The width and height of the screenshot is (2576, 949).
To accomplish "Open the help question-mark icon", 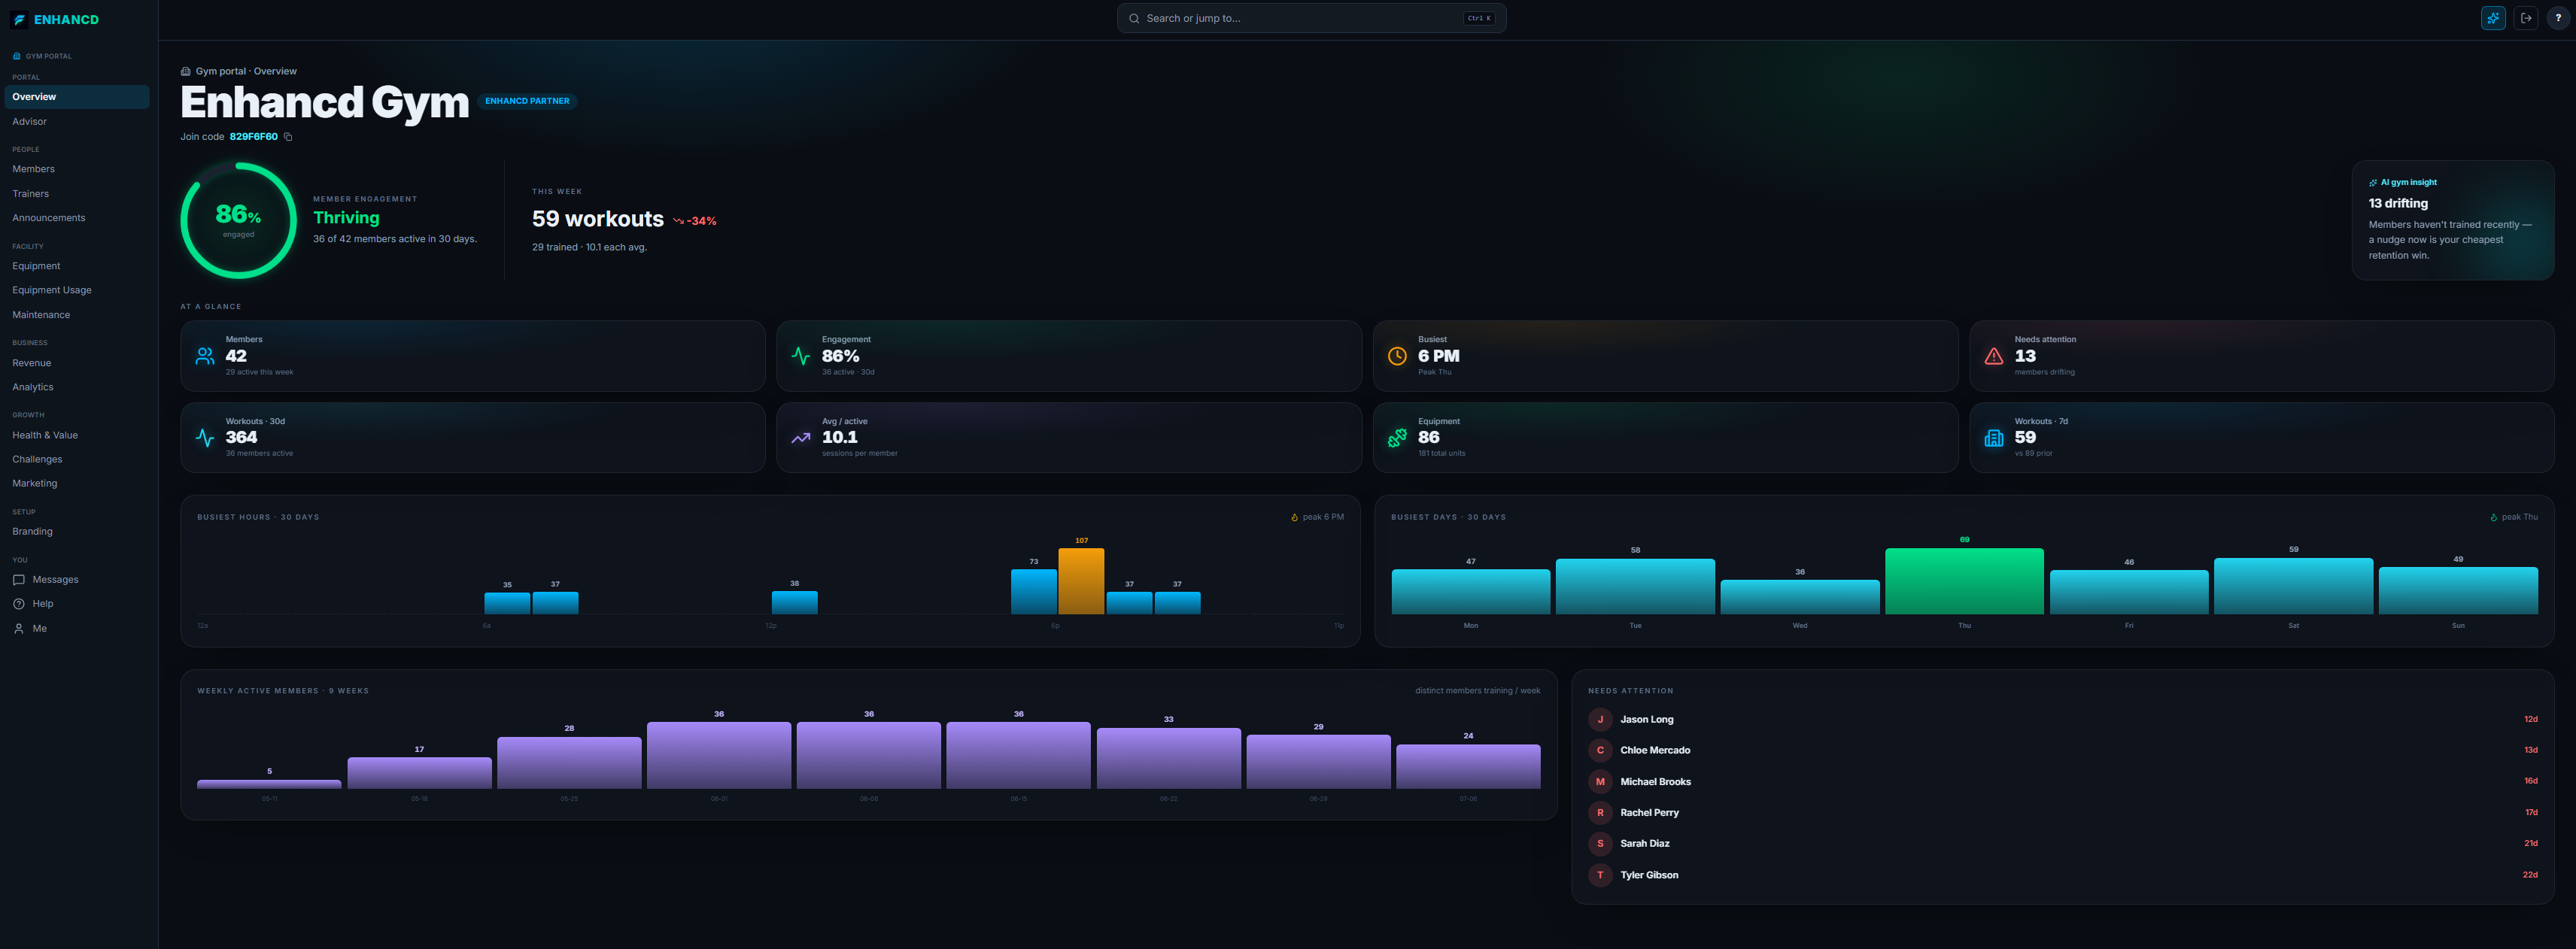I will pos(2558,18).
